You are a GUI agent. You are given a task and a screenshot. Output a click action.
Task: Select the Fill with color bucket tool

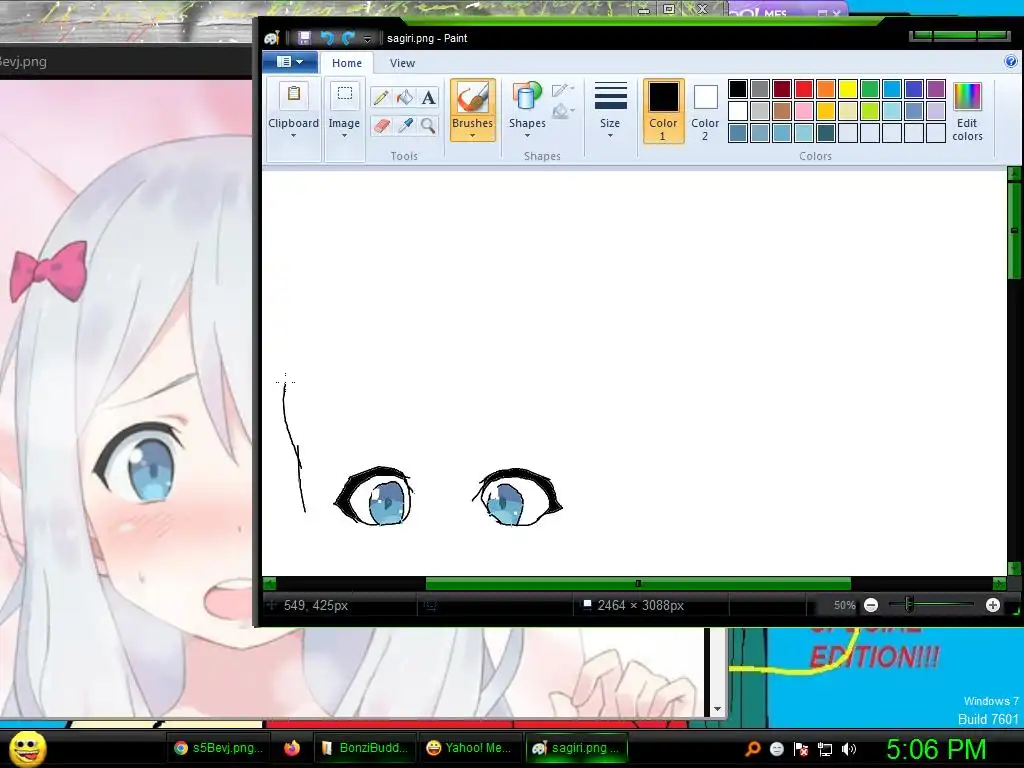click(405, 98)
